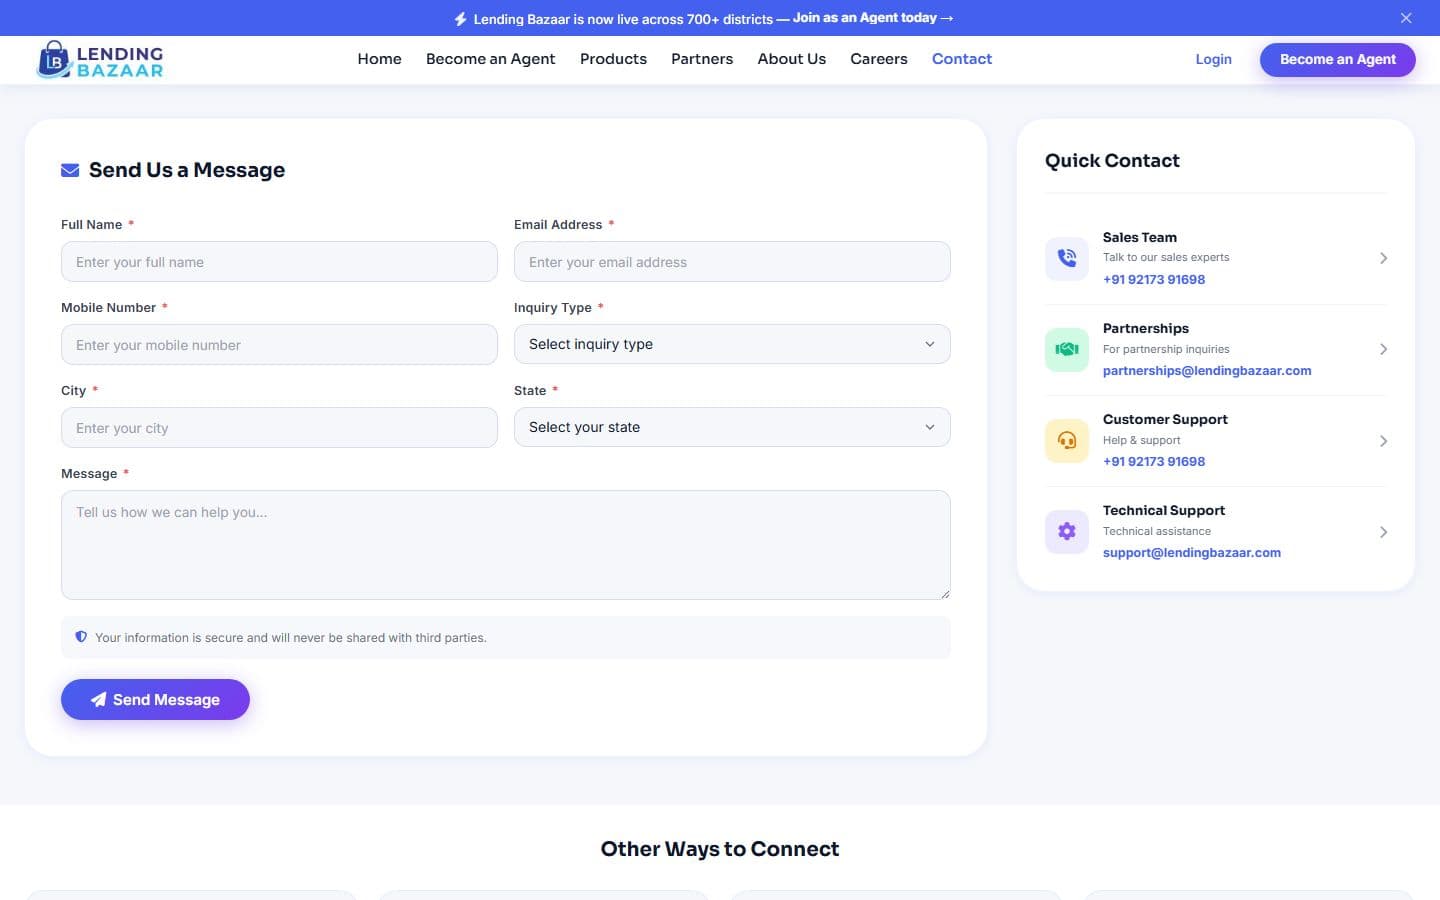Click into the City field
Viewport: 1440px width, 900px height.
(279, 428)
